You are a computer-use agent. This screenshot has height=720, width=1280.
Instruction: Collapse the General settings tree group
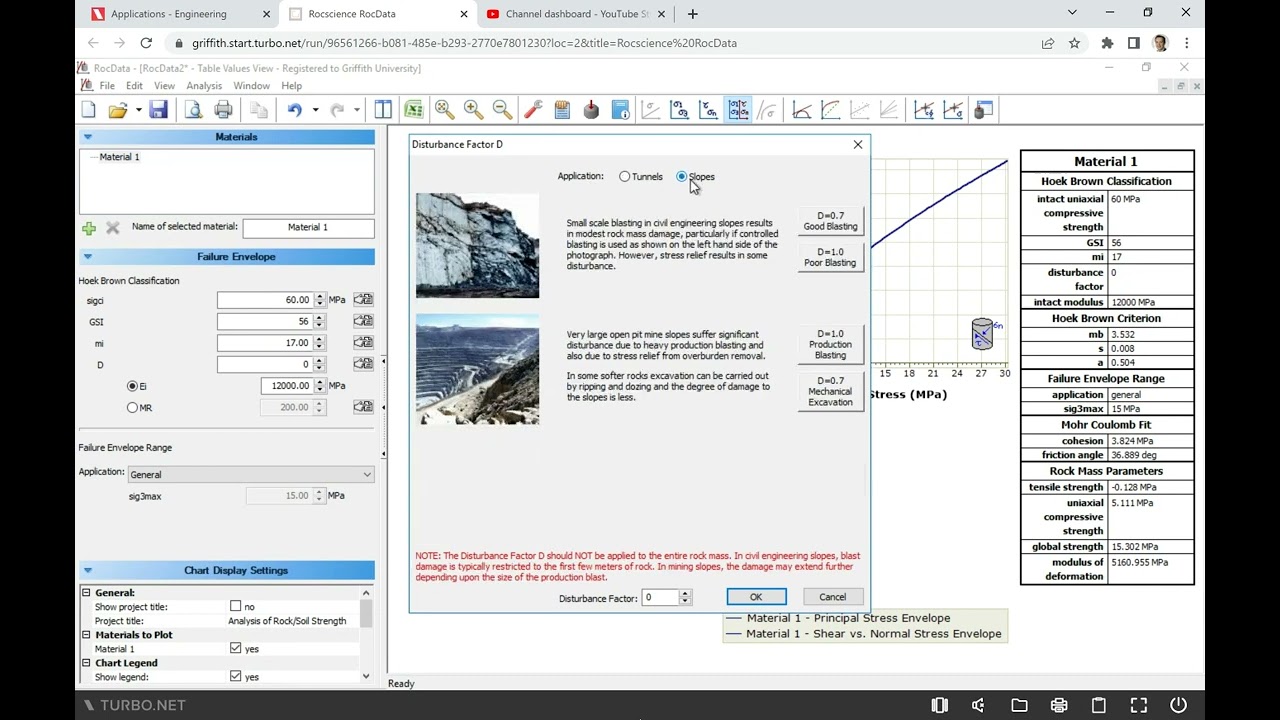coord(86,593)
